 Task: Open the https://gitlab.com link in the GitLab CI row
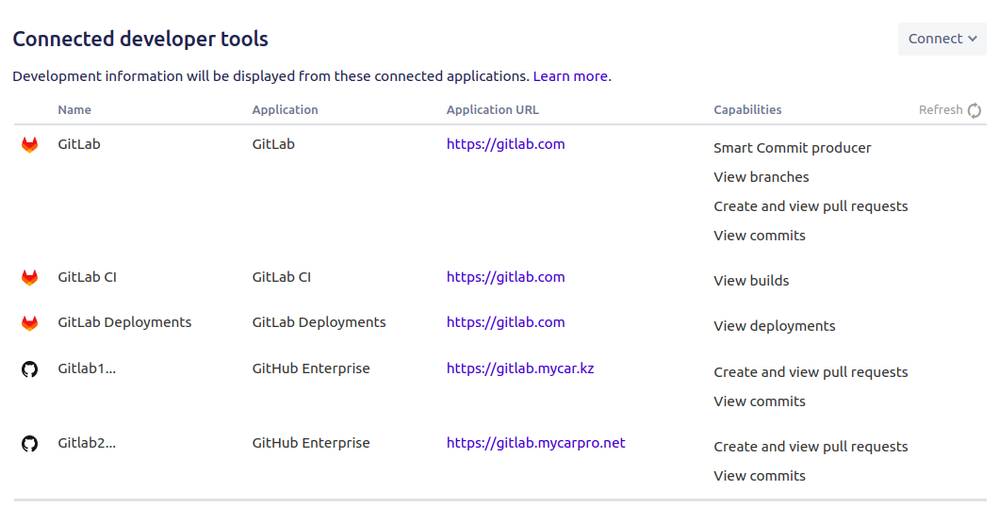(x=505, y=277)
